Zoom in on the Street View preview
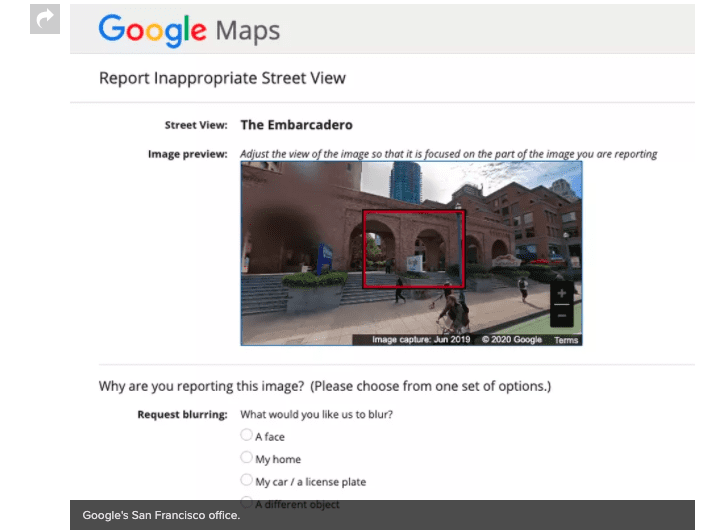This screenshot has width=725, height=531. 561,294
